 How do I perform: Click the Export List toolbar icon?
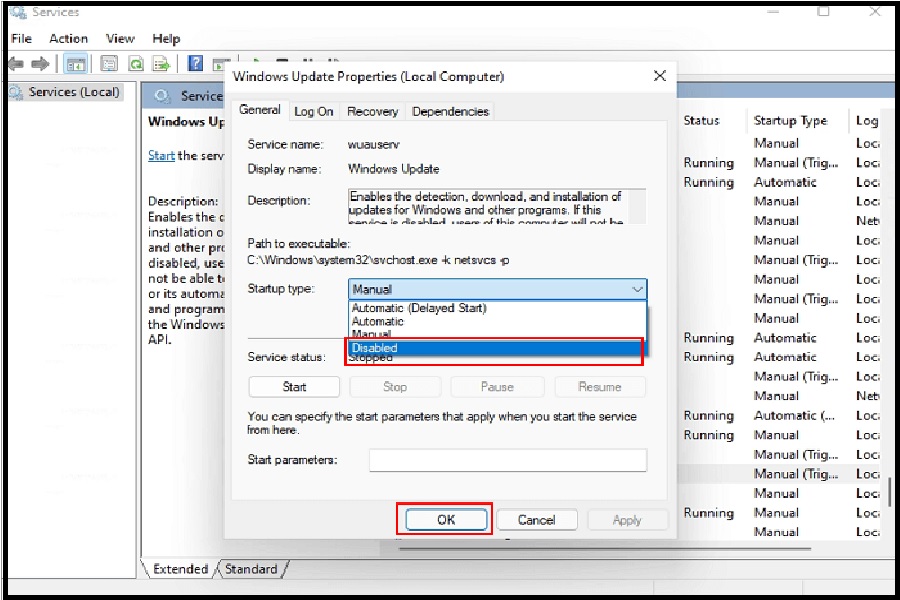click(x=161, y=64)
